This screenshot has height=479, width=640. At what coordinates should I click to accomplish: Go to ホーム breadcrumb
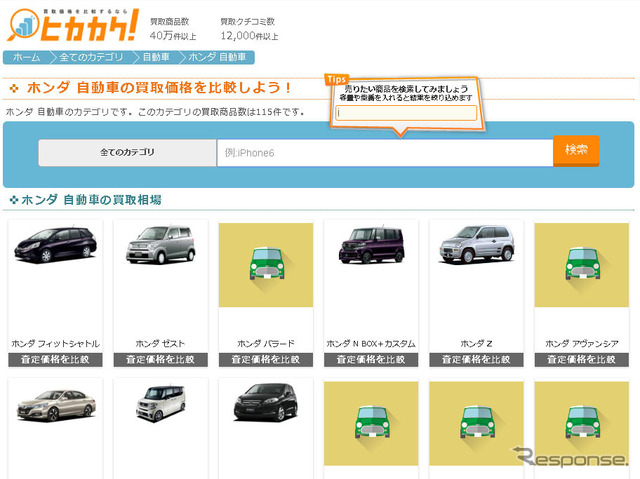27,57
